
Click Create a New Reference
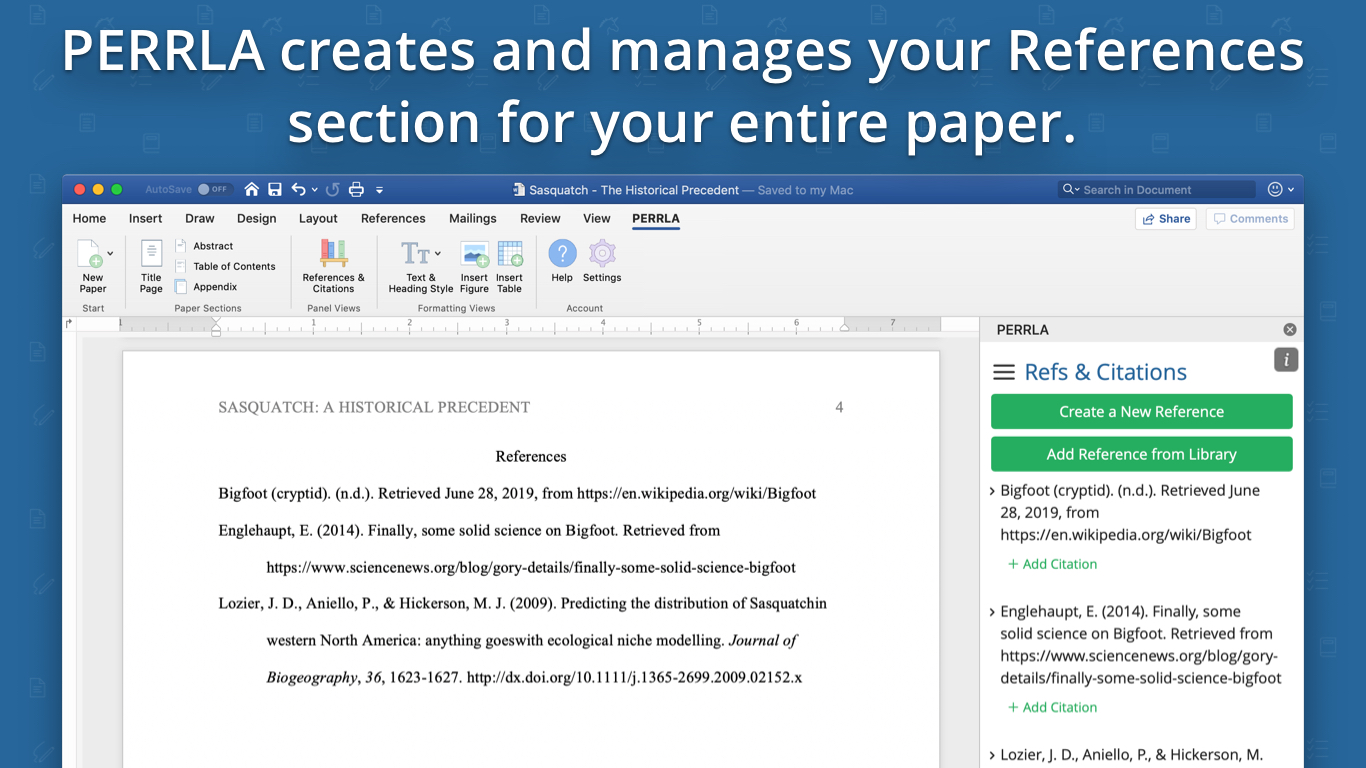point(1141,411)
